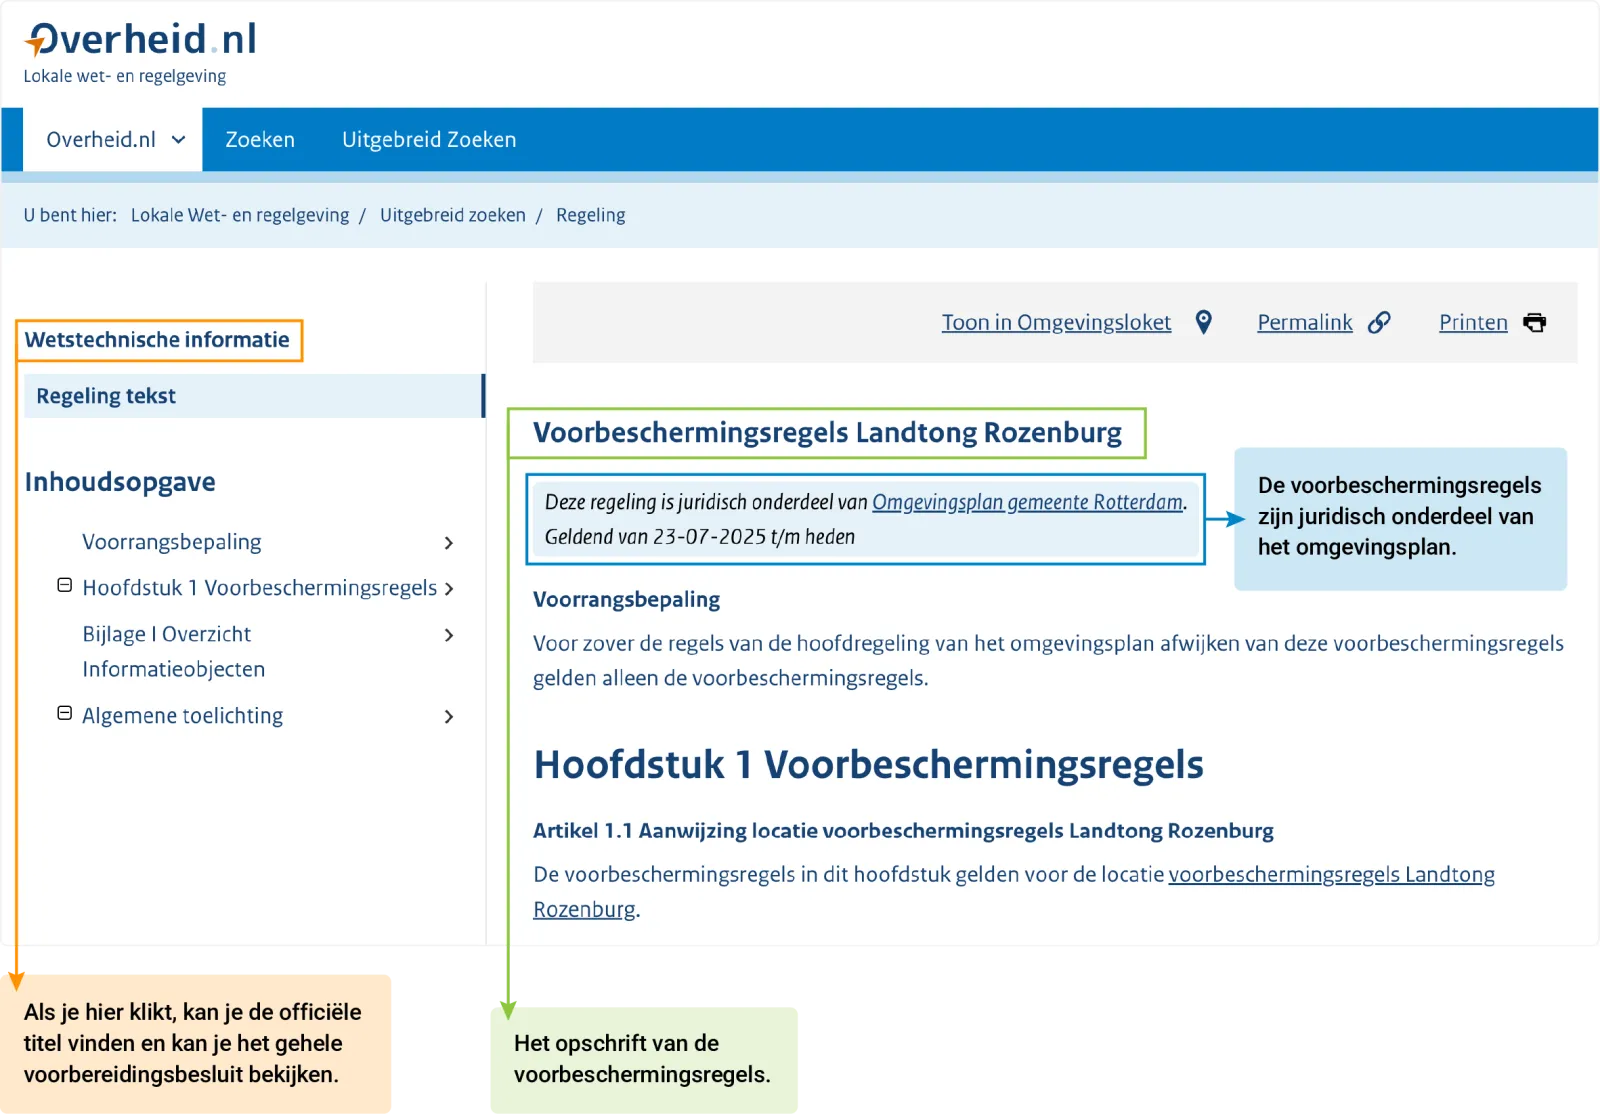Collapse Algemene toelichting with its minus icon
This screenshot has width=1600, height=1114.
pyautogui.click(x=63, y=714)
